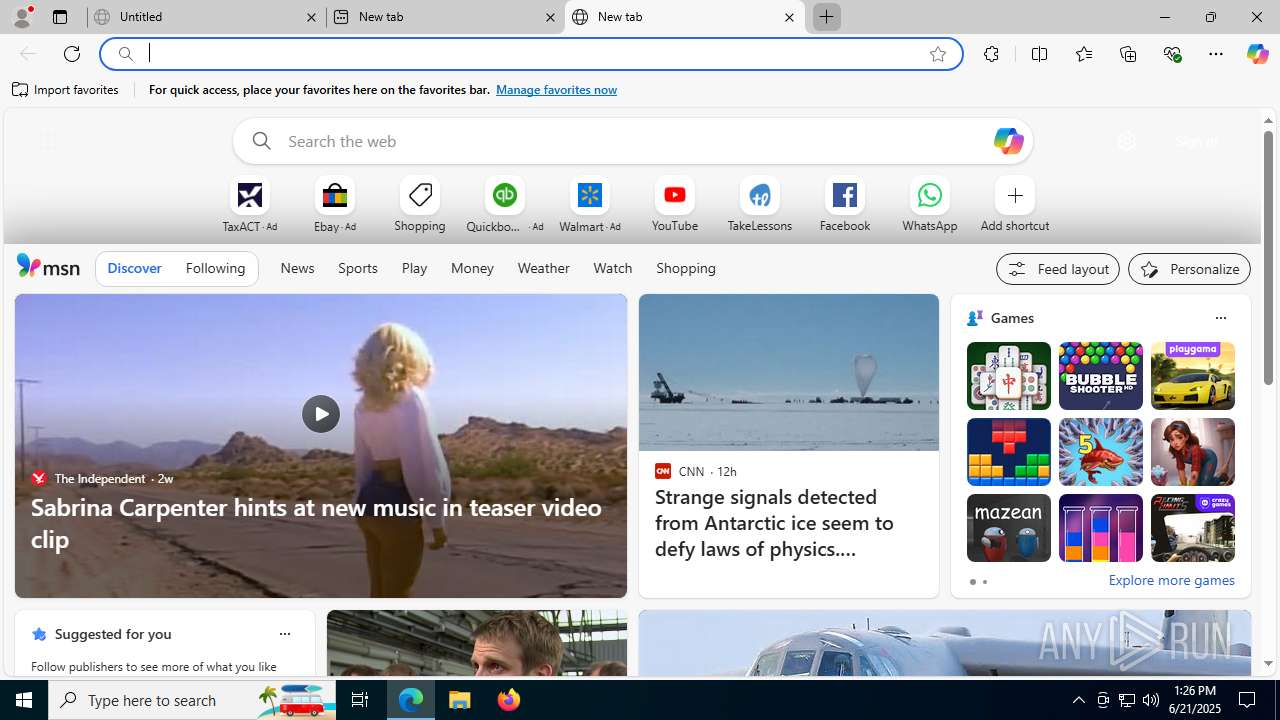
Task: Launch the Copilot sidebar icon
Action: pyautogui.click(x=1257, y=54)
